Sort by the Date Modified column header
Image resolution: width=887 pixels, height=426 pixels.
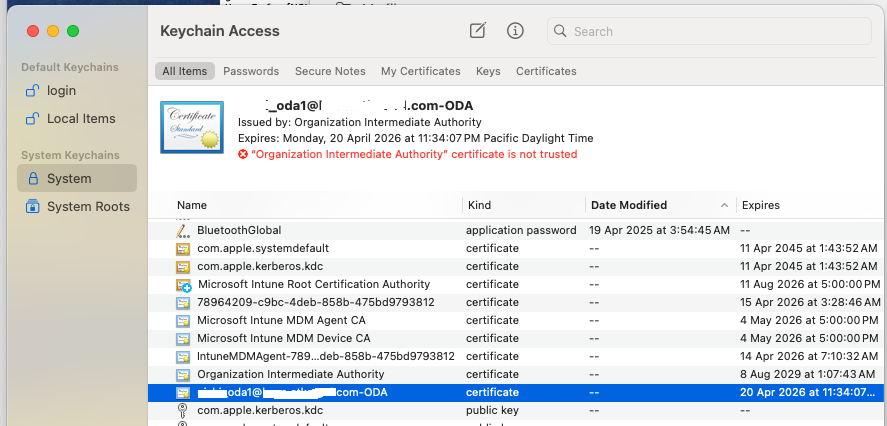[x=629, y=205]
